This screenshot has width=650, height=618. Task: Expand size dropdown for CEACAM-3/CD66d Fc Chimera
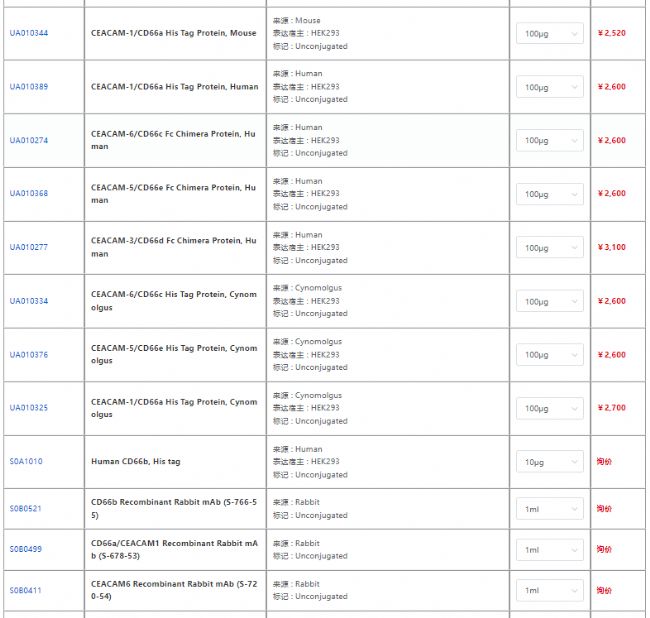tap(549, 248)
